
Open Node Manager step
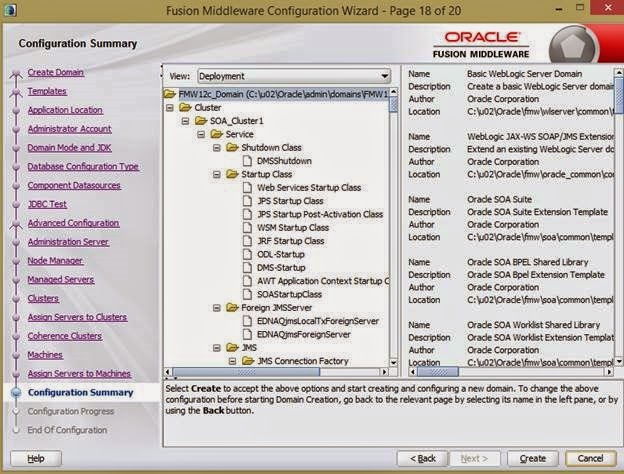55,261
